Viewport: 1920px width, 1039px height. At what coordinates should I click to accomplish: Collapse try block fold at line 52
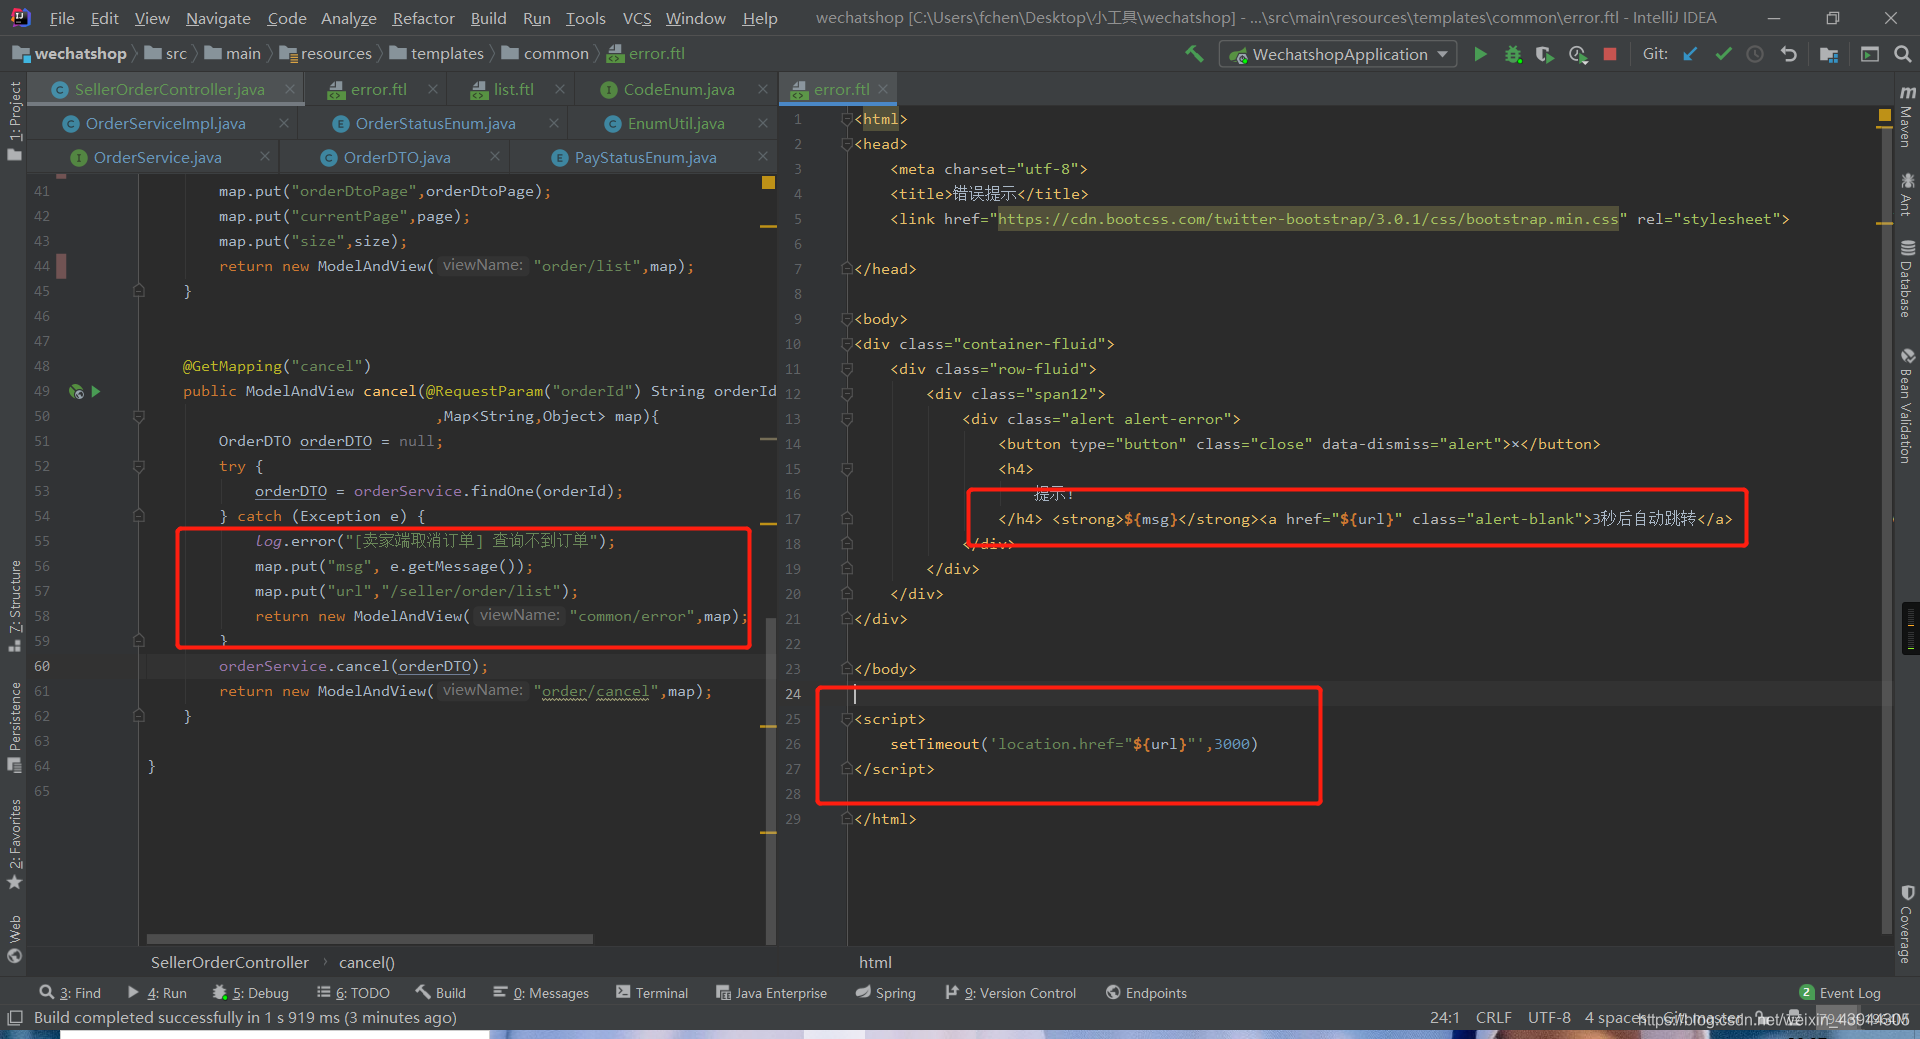[139, 466]
